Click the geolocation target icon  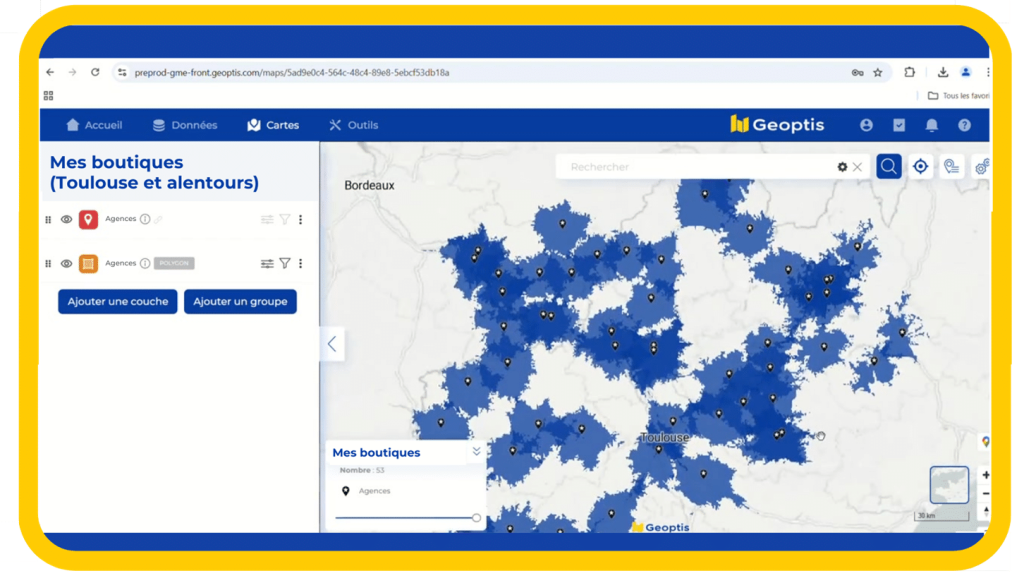coord(920,167)
